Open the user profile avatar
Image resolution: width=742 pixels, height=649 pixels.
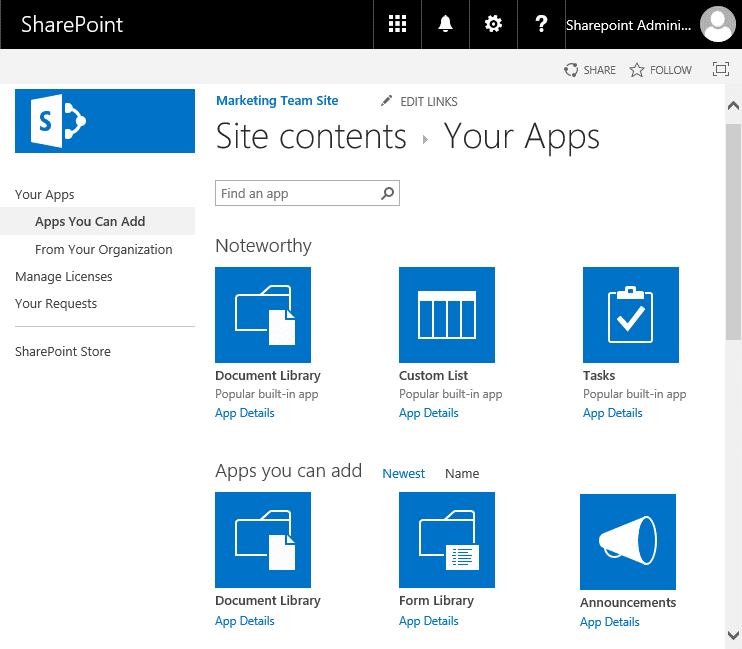[x=718, y=24]
